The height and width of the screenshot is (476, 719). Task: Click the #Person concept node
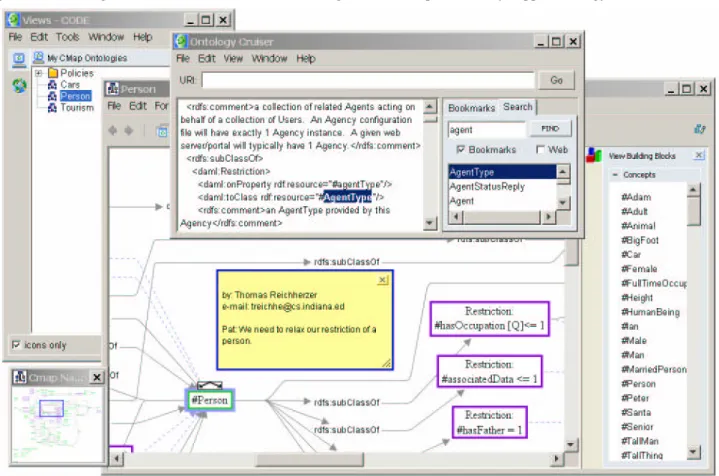(210, 400)
